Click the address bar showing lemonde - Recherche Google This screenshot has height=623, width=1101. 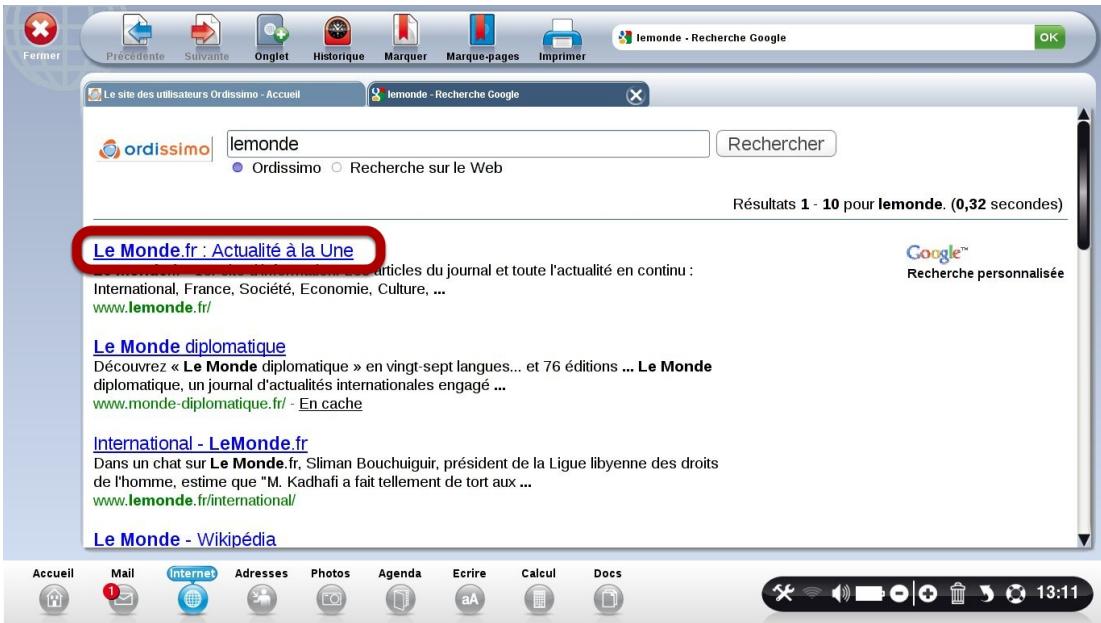tap(823, 37)
